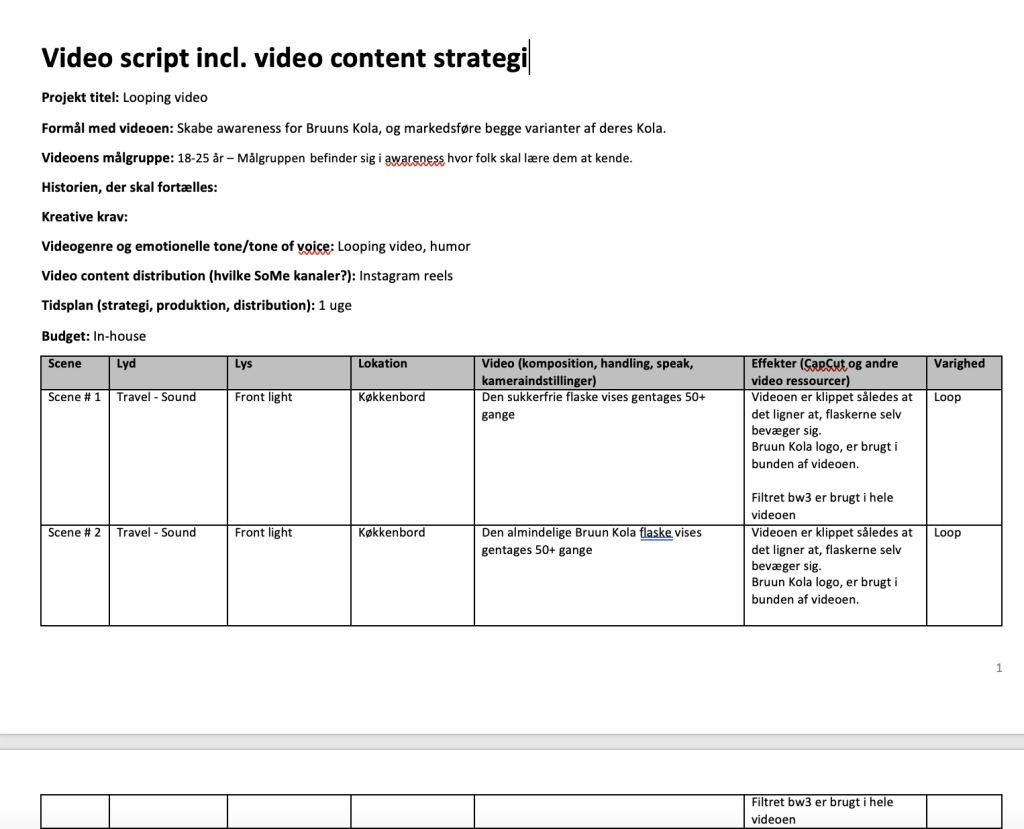Click "Filtret bw3 er brugt" on the second page
The height and width of the screenshot is (829, 1024).
pos(808,802)
